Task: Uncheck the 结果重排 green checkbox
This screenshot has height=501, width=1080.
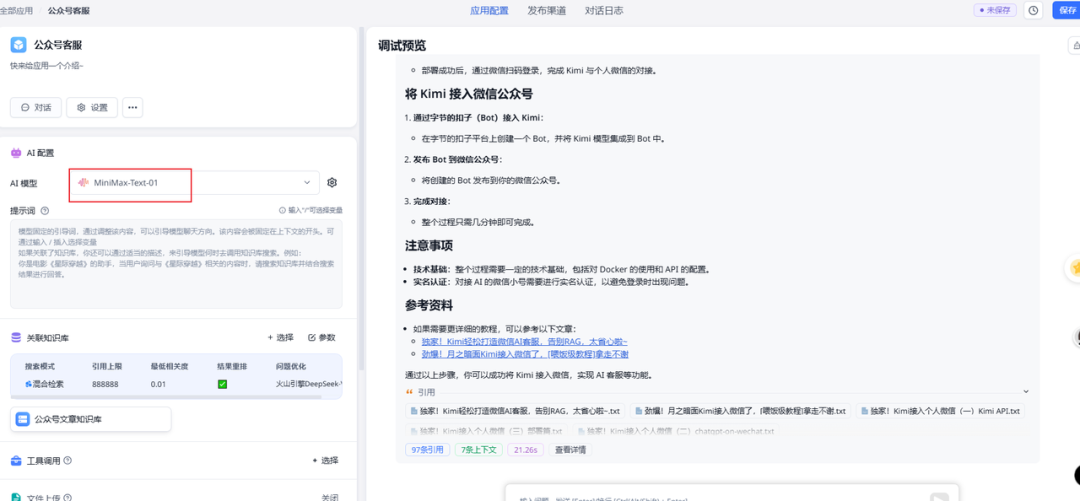Action: click(222, 384)
